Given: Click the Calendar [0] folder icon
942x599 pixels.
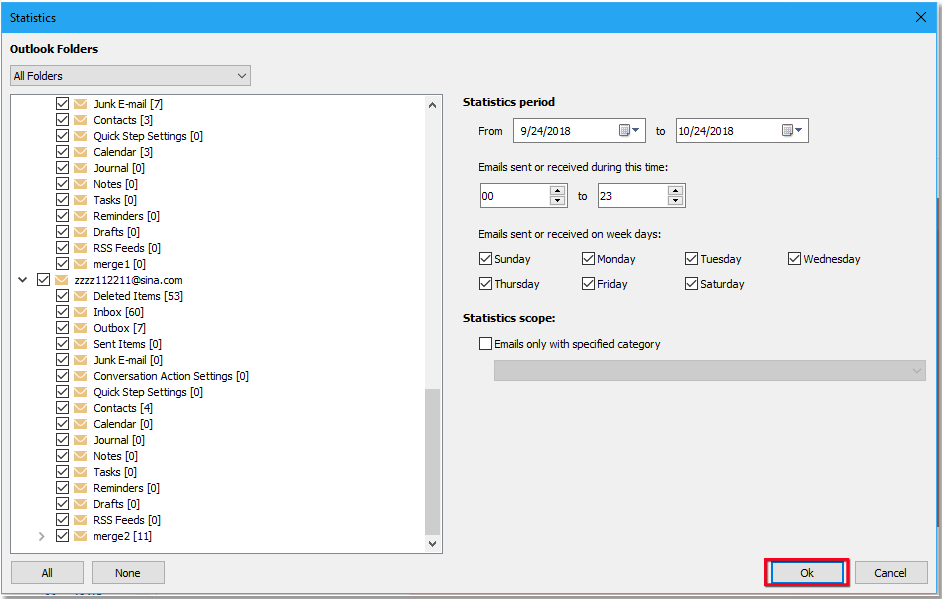Looking at the screenshot, I should coord(81,423).
